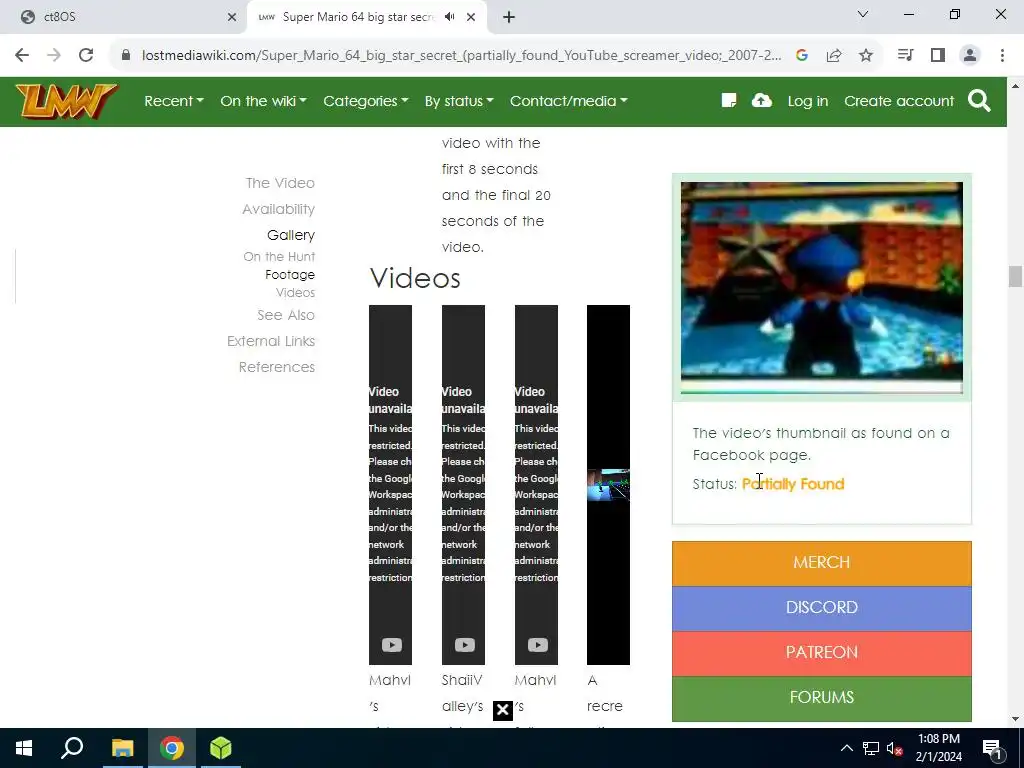1024x768 pixels.
Task: Play the recreation video with thumbnail
Action: [x=608, y=485]
